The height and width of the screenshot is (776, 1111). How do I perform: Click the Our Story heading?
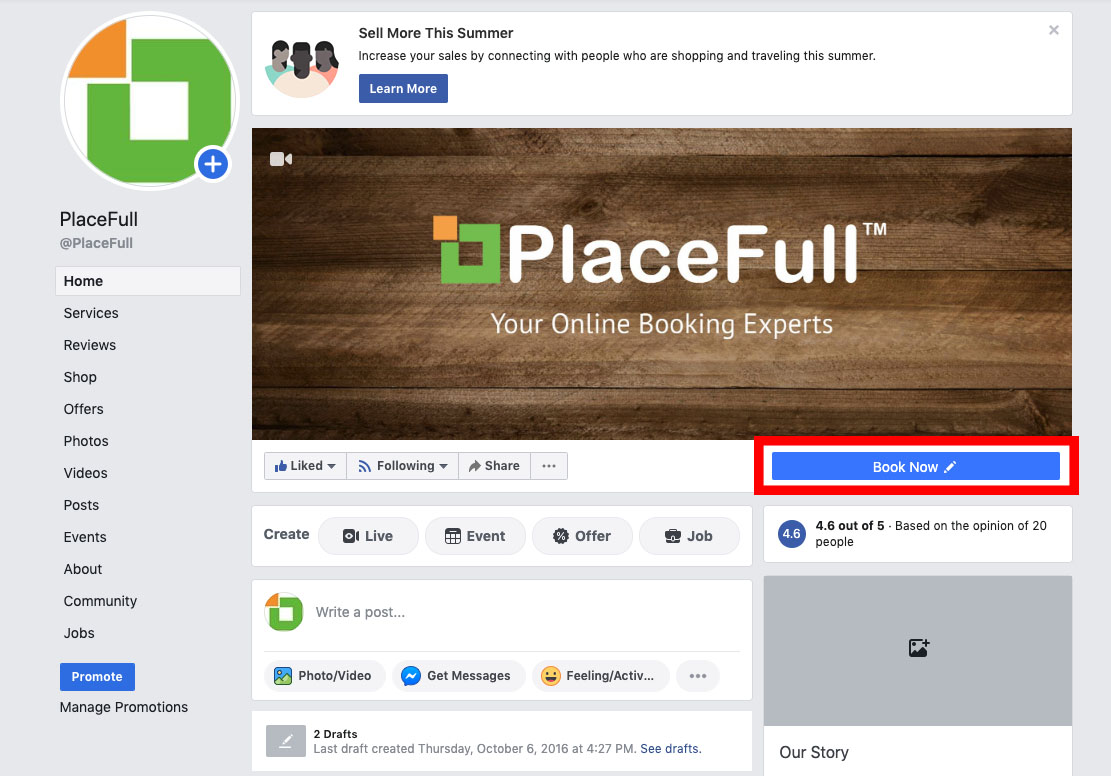pos(814,752)
